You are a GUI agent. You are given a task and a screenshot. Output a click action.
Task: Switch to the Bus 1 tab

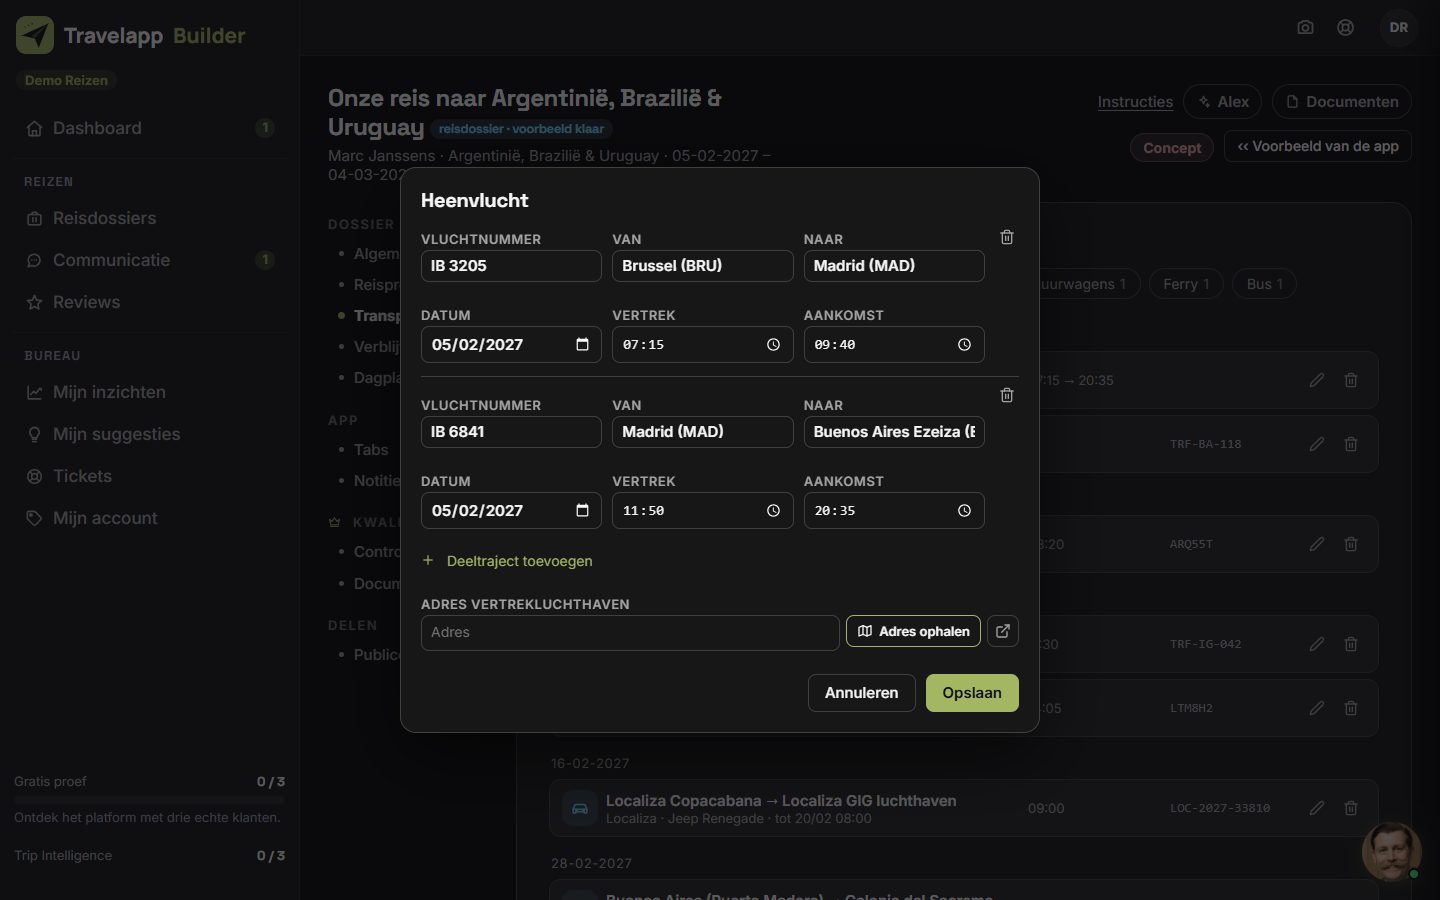pos(1264,284)
